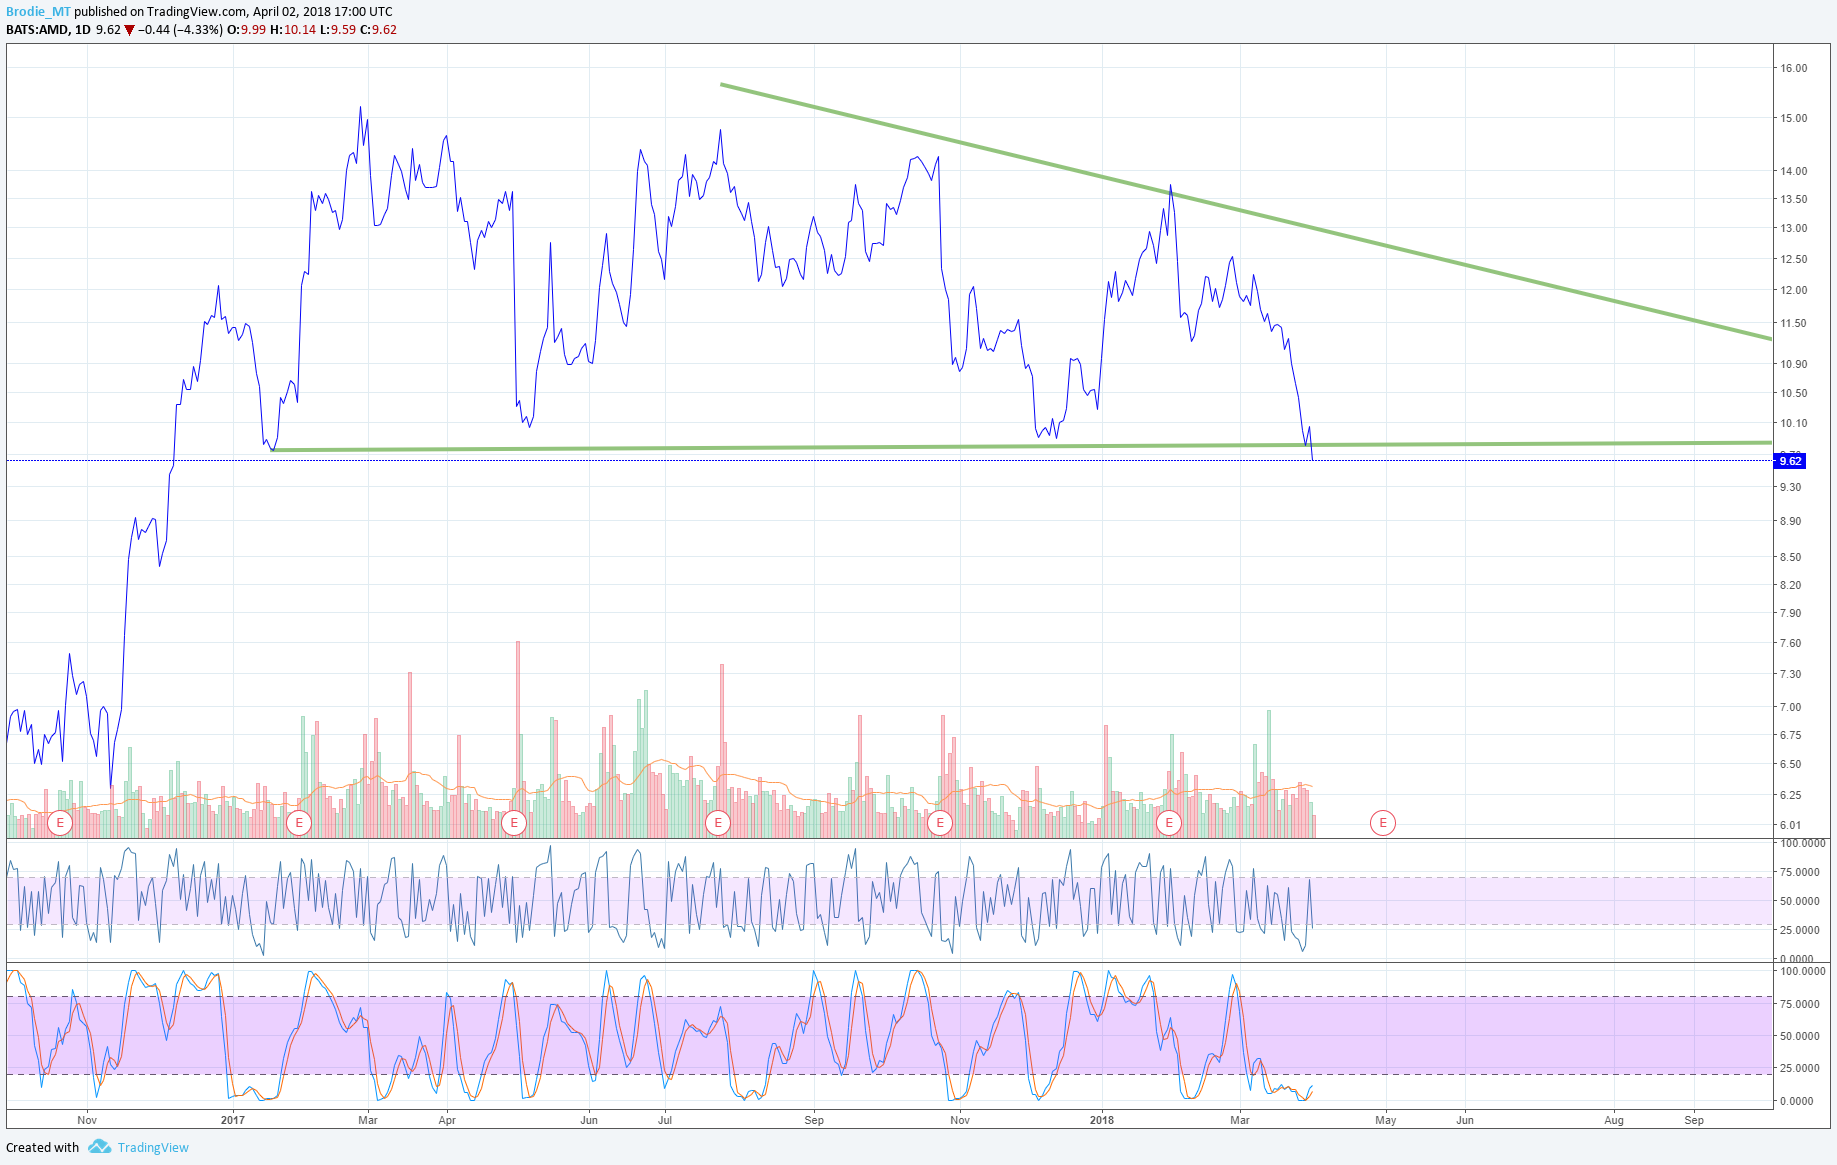Open the Brodie_MT author profile link
The width and height of the screenshot is (1837, 1165).
point(38,12)
